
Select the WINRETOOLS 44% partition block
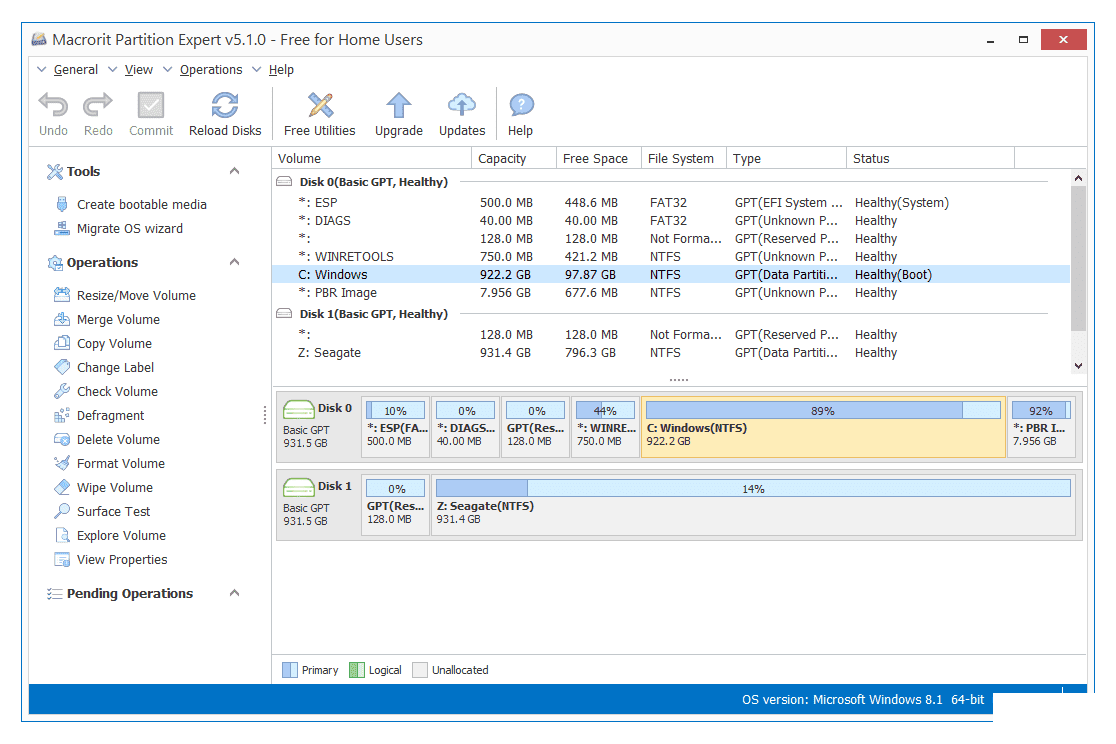click(x=605, y=426)
